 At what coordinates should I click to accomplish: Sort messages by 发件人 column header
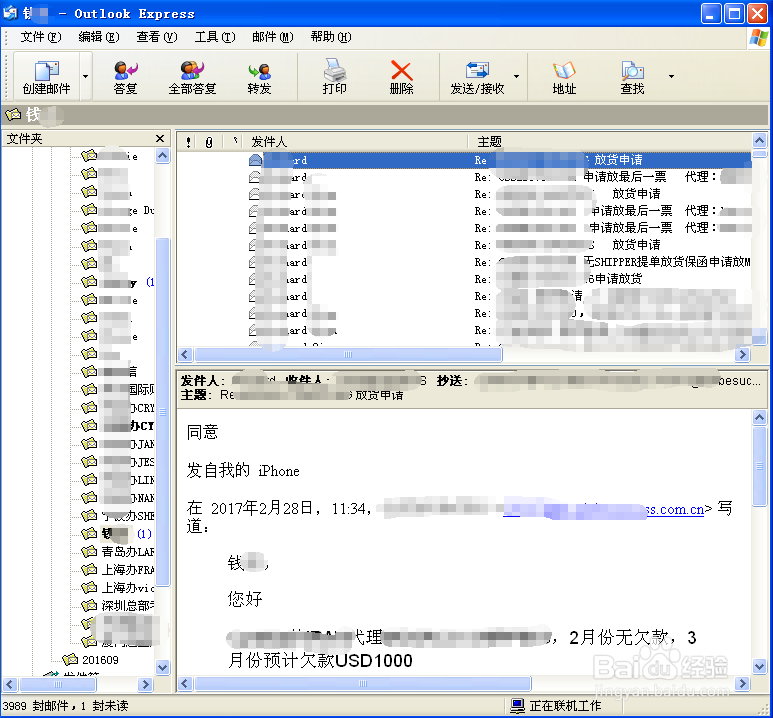point(269,142)
